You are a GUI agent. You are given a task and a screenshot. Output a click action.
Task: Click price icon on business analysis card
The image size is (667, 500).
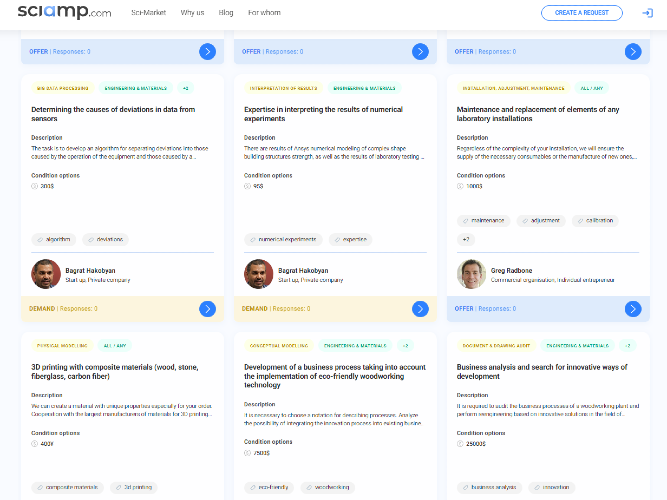tap(460, 444)
